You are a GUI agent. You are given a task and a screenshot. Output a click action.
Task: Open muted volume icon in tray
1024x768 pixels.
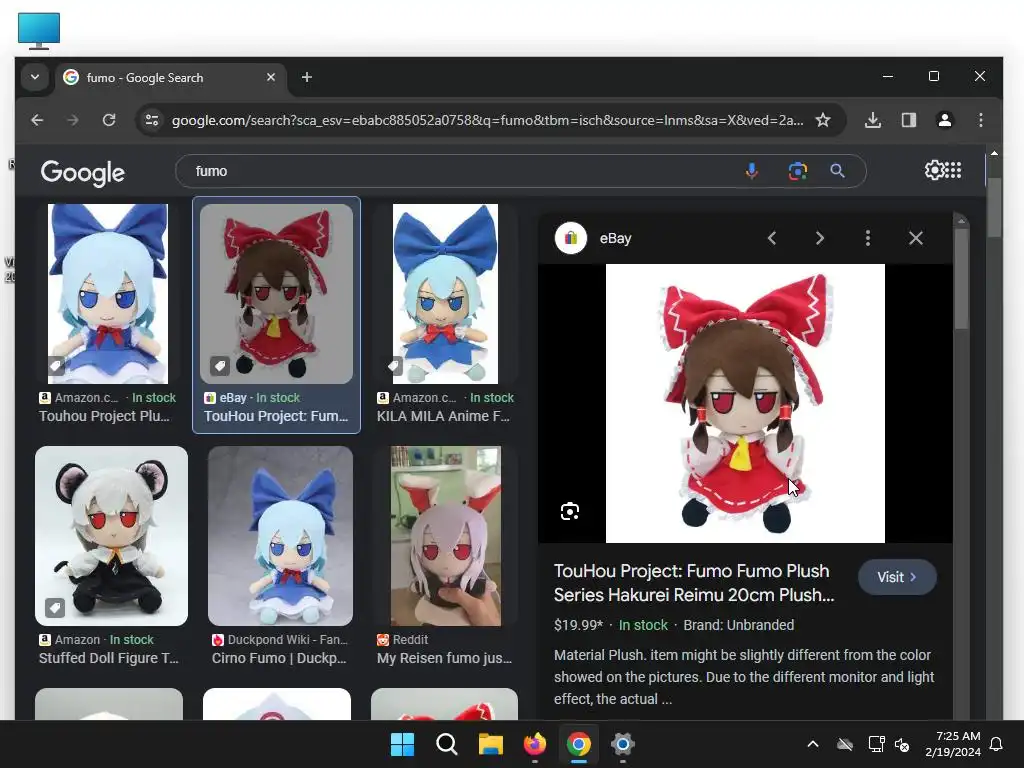pos(902,744)
